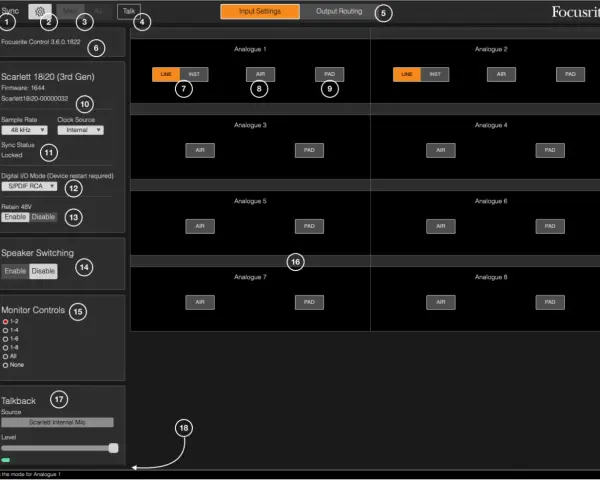Toggle PAD on Analogue 1
This screenshot has width=600, height=480.
[329, 74]
